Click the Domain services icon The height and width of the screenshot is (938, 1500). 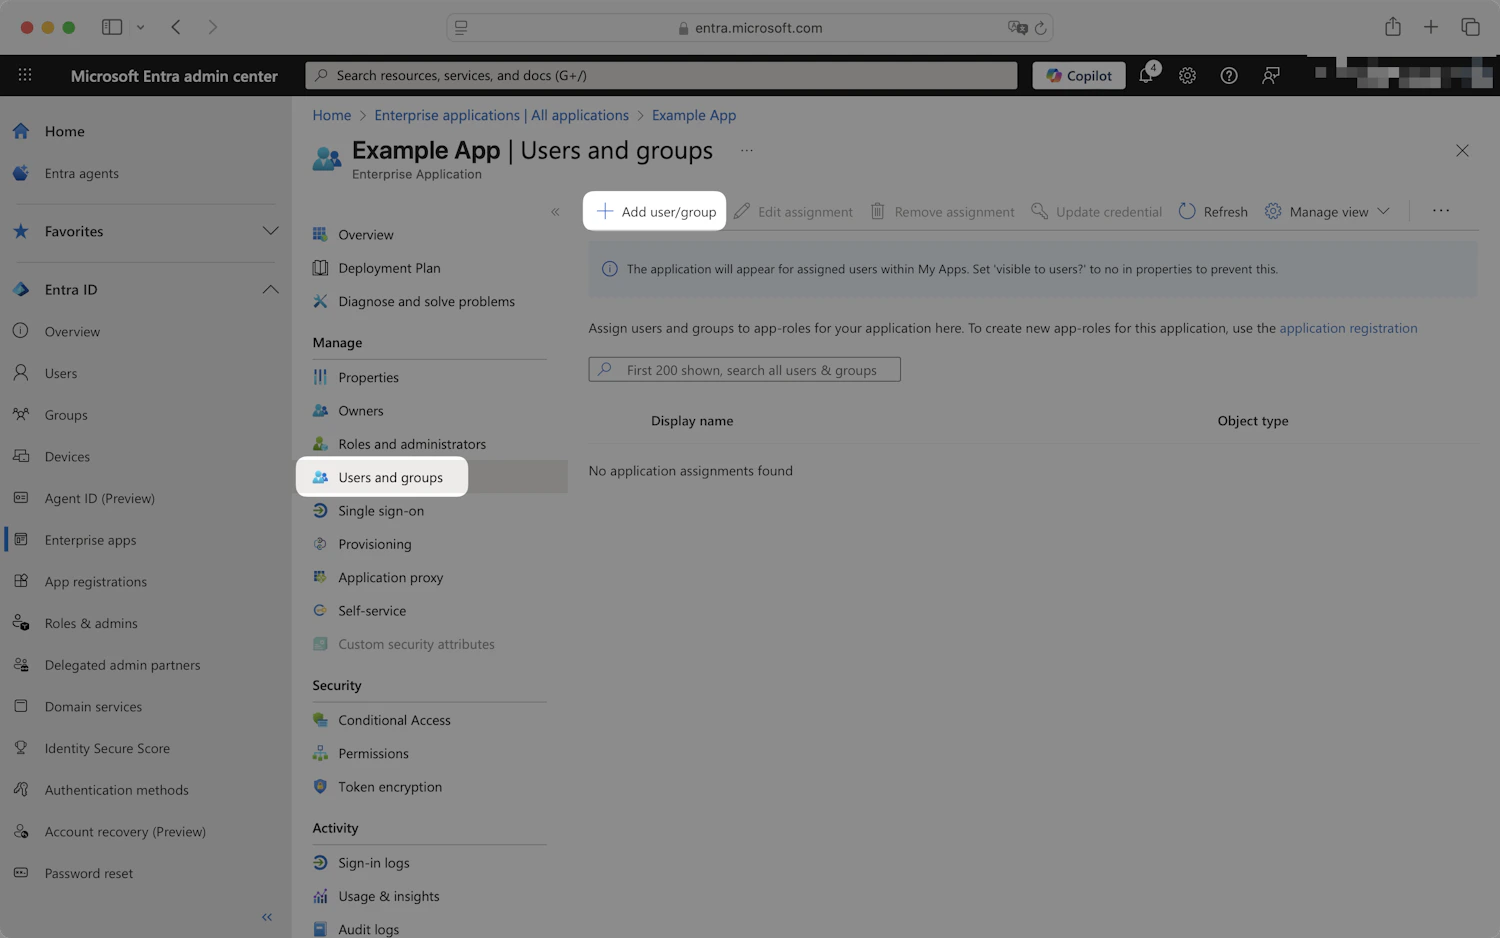[21, 706]
